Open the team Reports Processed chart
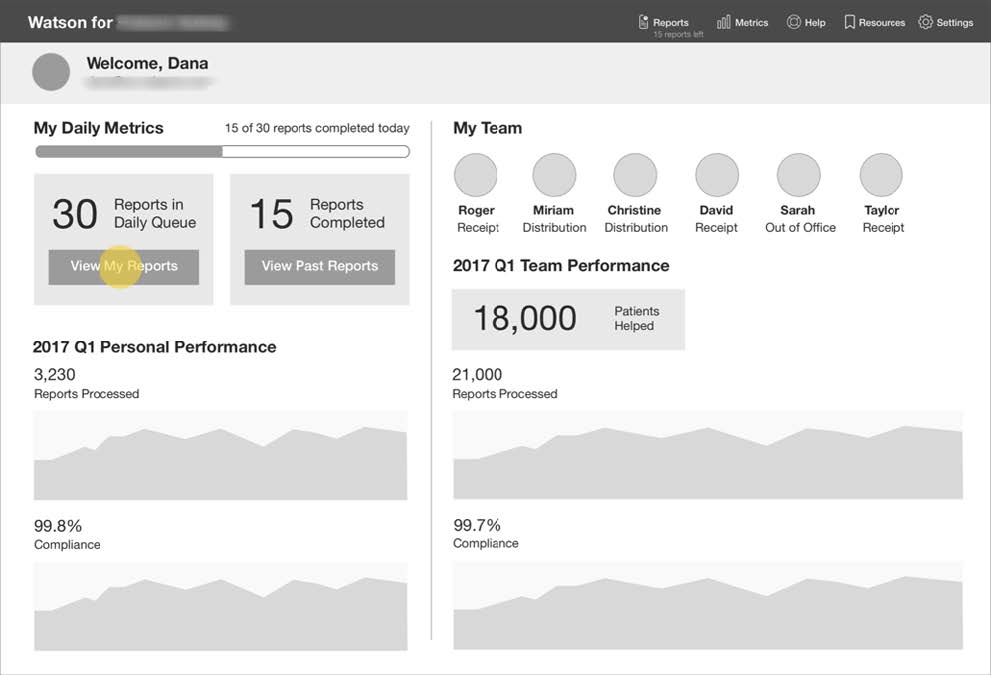 click(x=707, y=462)
